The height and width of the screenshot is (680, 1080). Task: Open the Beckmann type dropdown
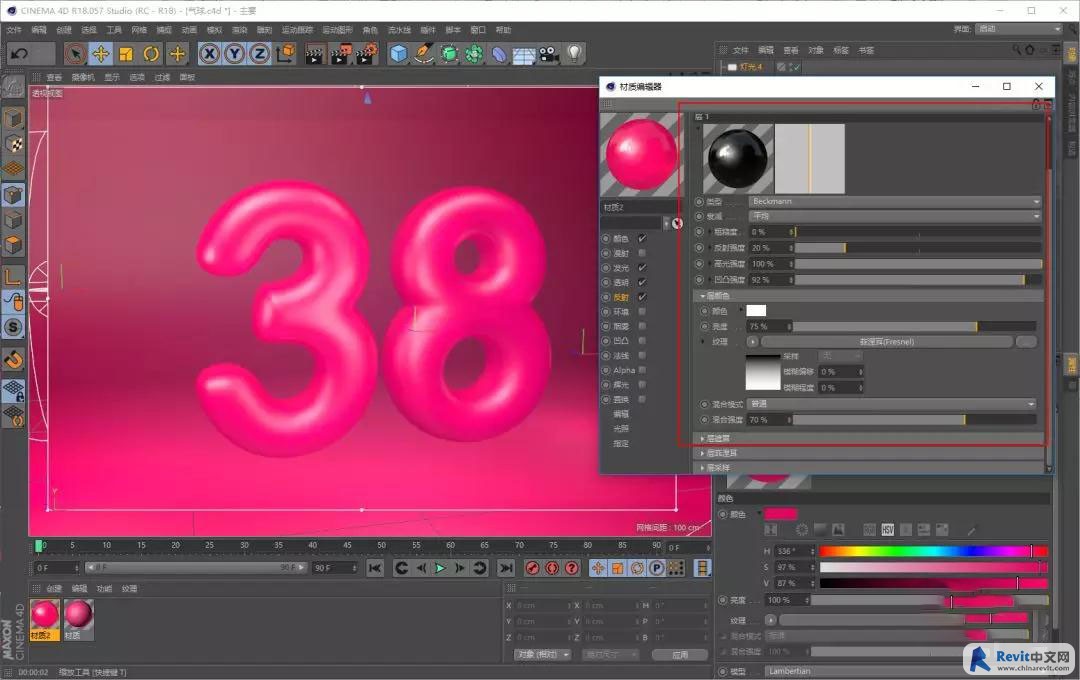[895, 201]
